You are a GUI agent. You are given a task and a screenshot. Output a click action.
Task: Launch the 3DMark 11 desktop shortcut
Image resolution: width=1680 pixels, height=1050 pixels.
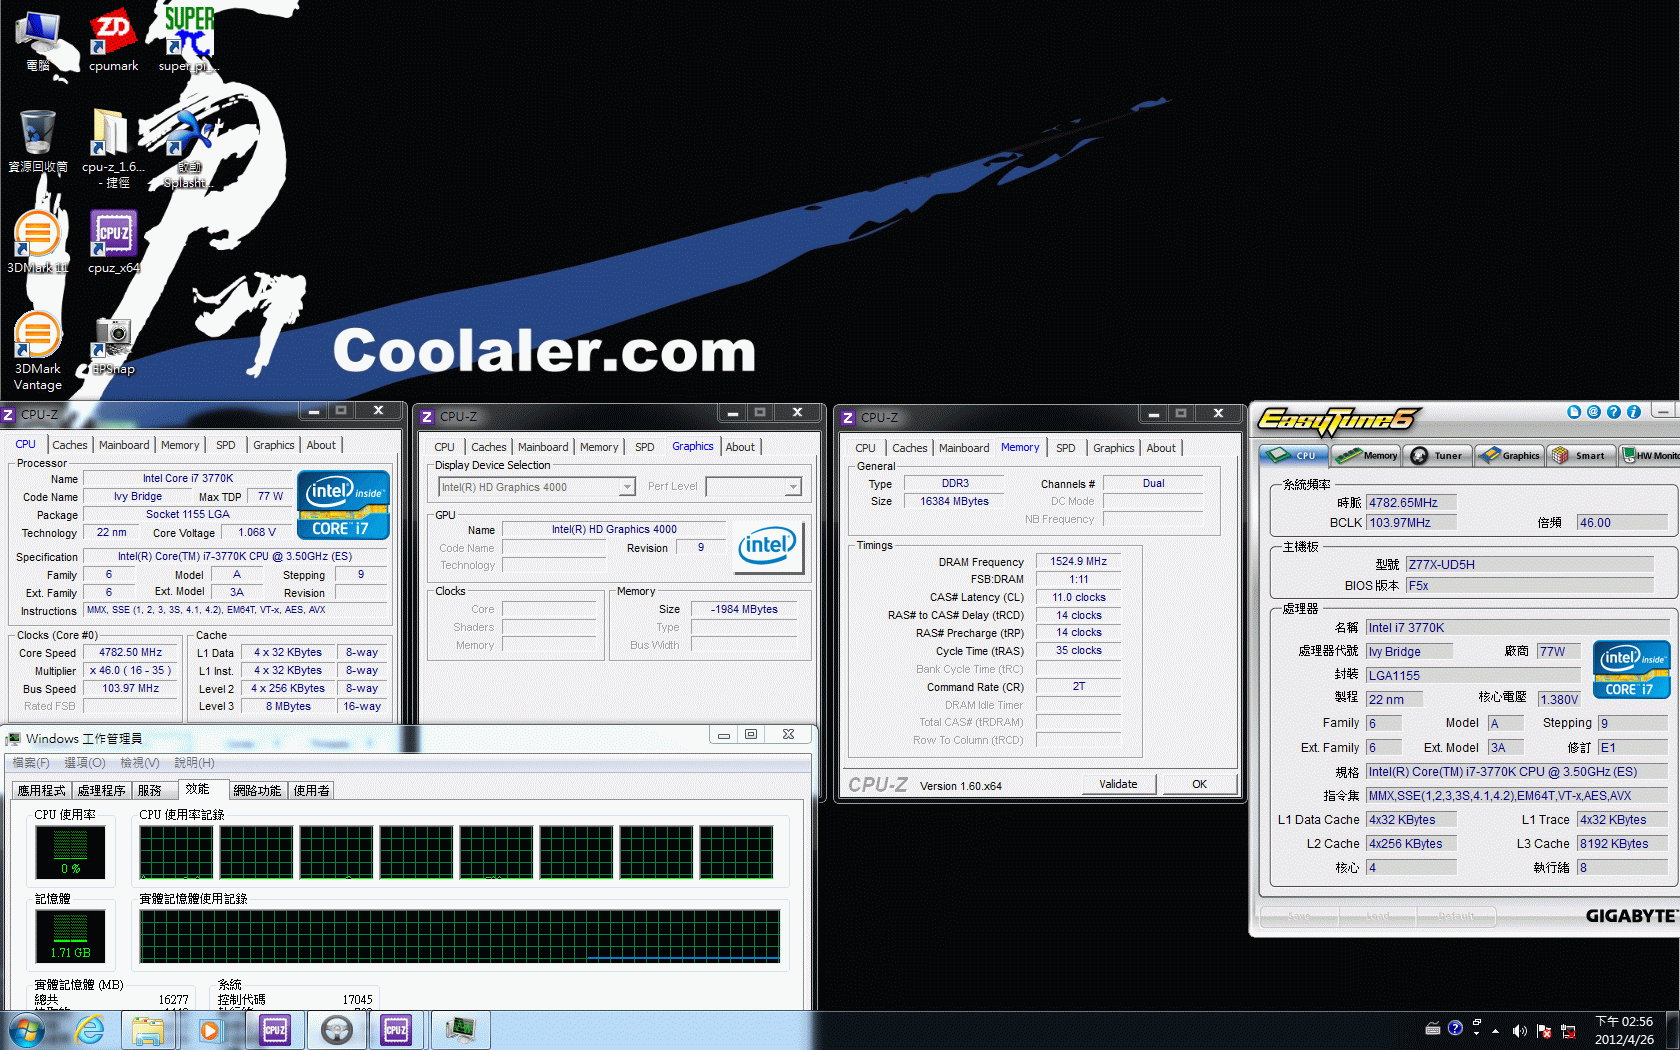38,242
